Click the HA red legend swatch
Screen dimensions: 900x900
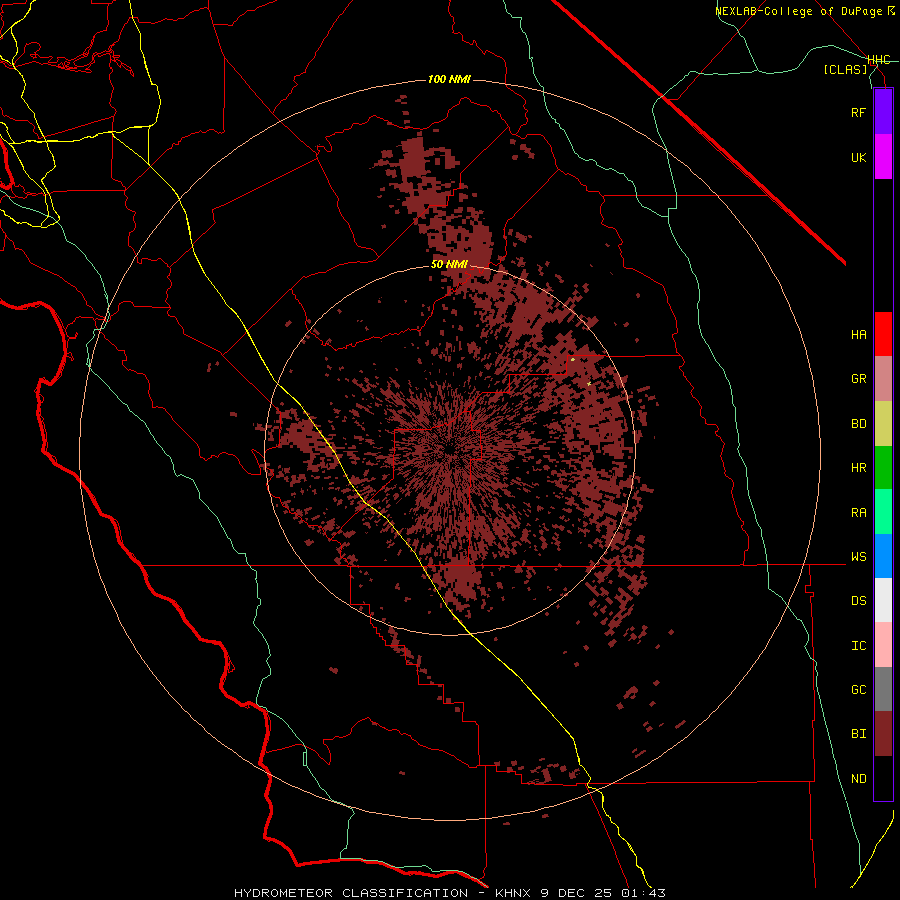[883, 334]
